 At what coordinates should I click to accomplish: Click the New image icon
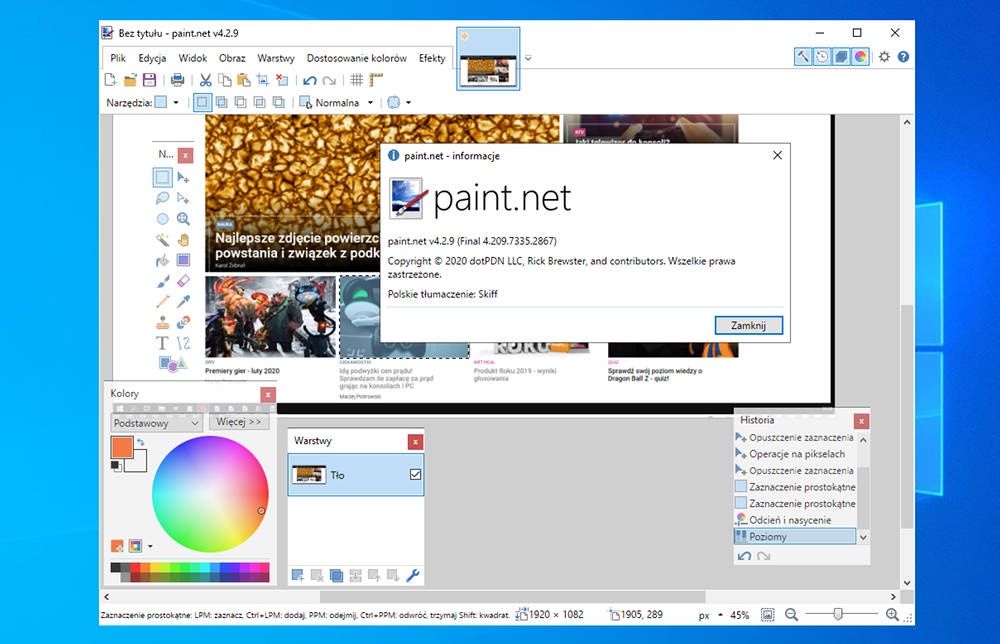pos(110,80)
